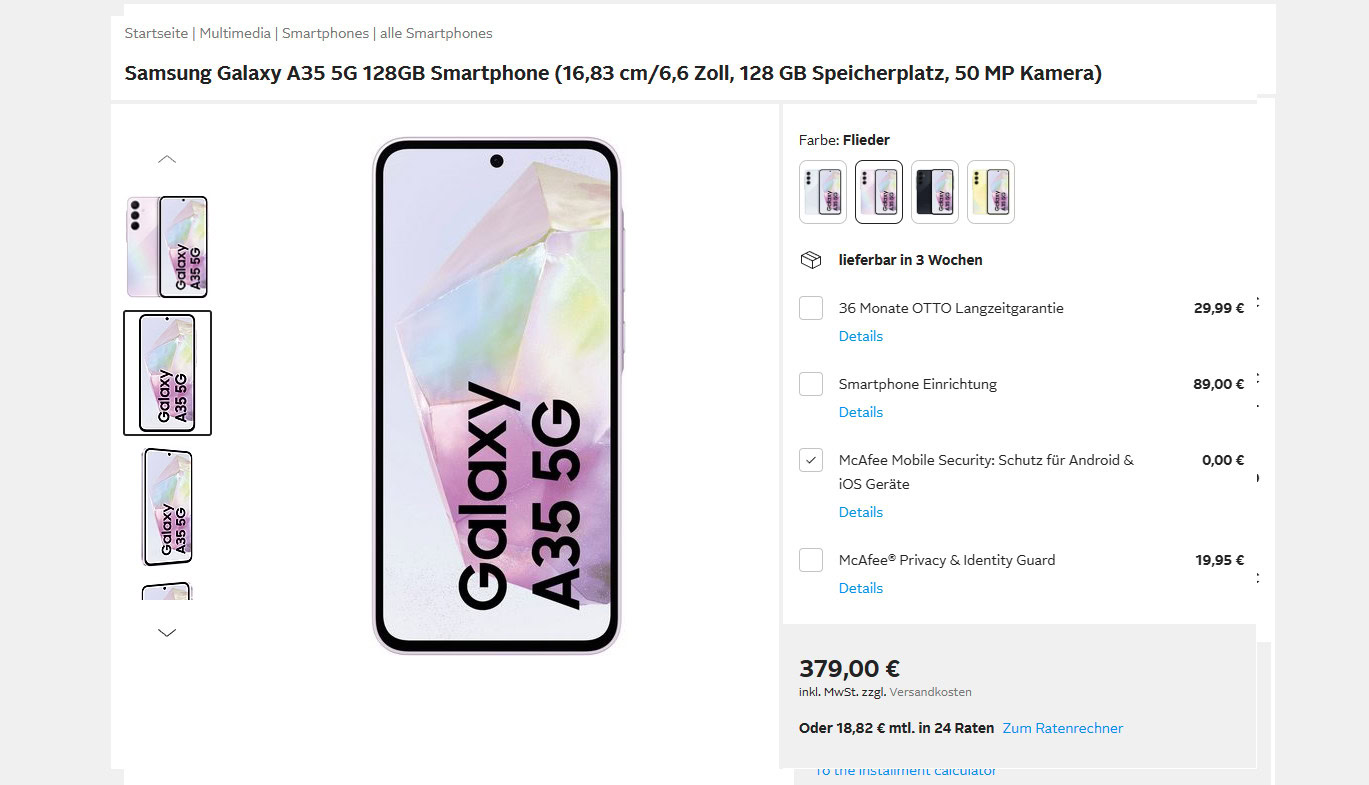Click the thumbnail gallery down arrow
The width and height of the screenshot is (1369, 785).
click(x=167, y=632)
